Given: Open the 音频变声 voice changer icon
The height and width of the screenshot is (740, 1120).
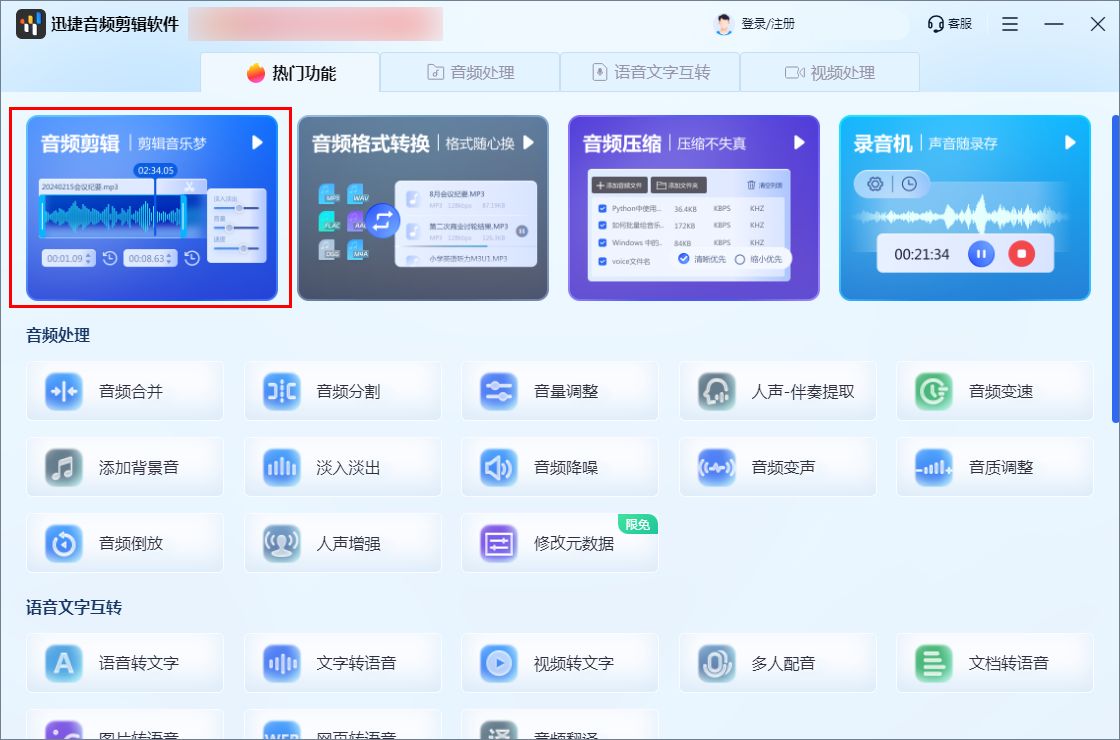Looking at the screenshot, I should click(716, 468).
